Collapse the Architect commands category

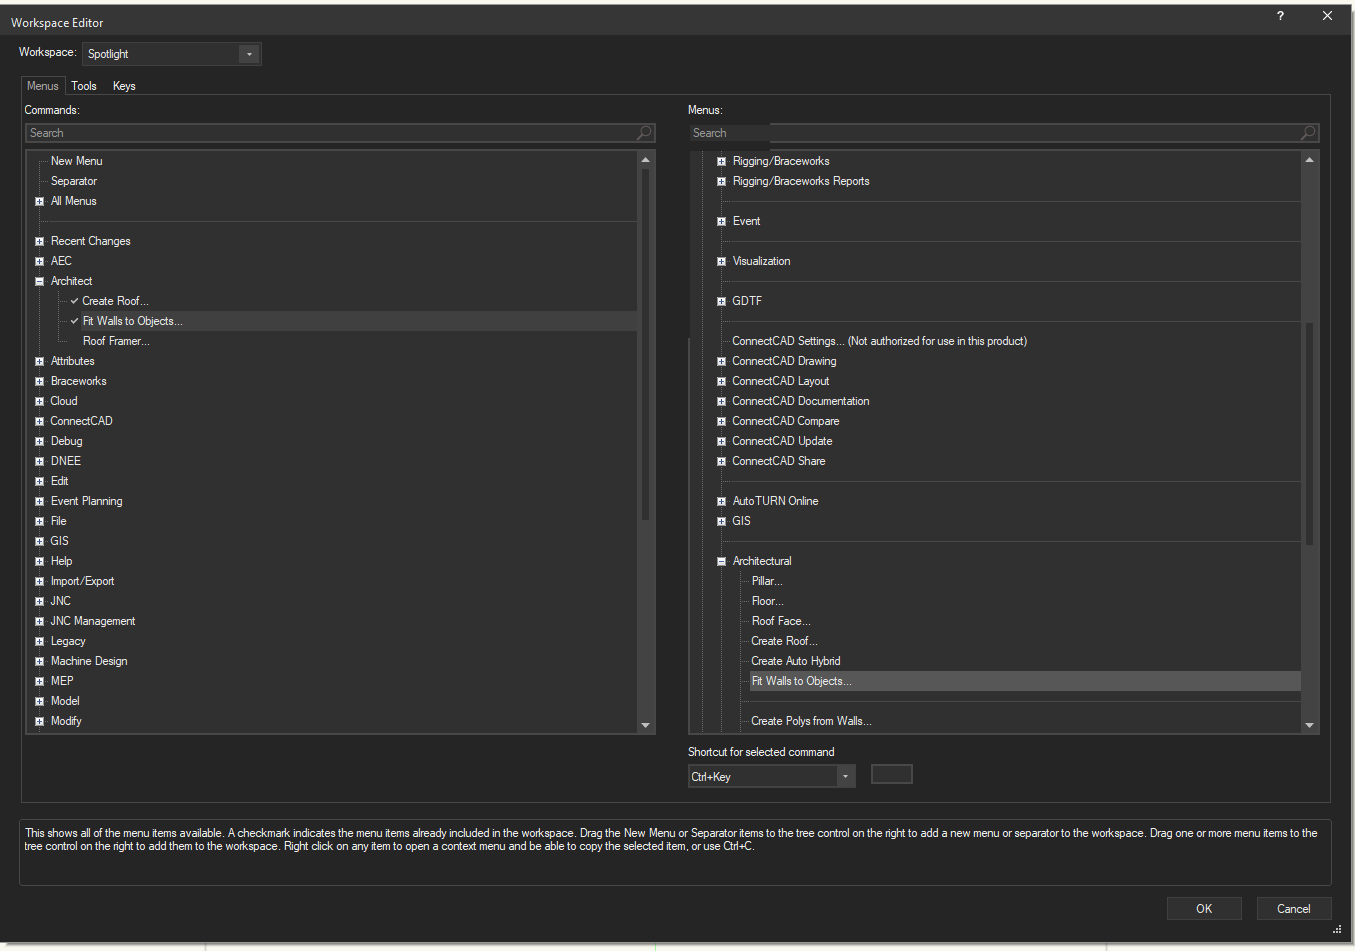(x=40, y=281)
